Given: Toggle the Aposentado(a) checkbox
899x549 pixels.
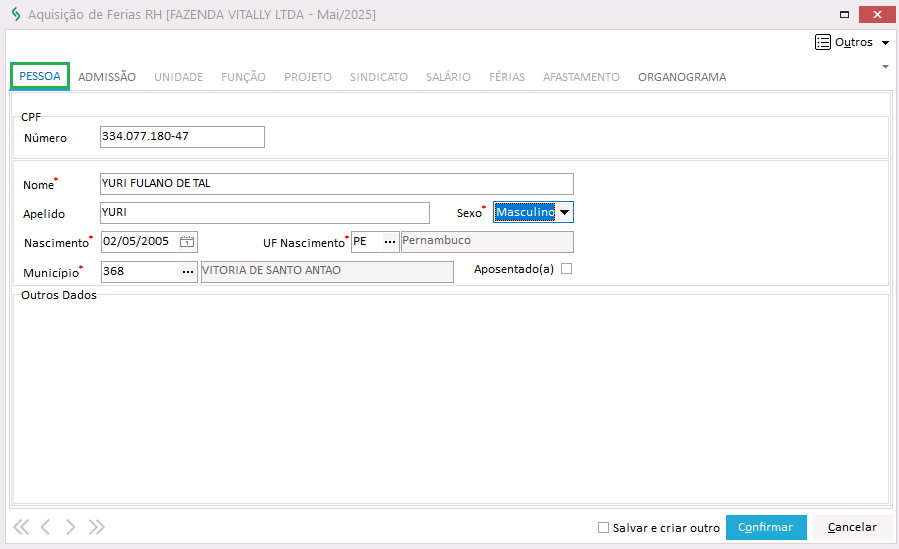Looking at the screenshot, I should pos(566,269).
